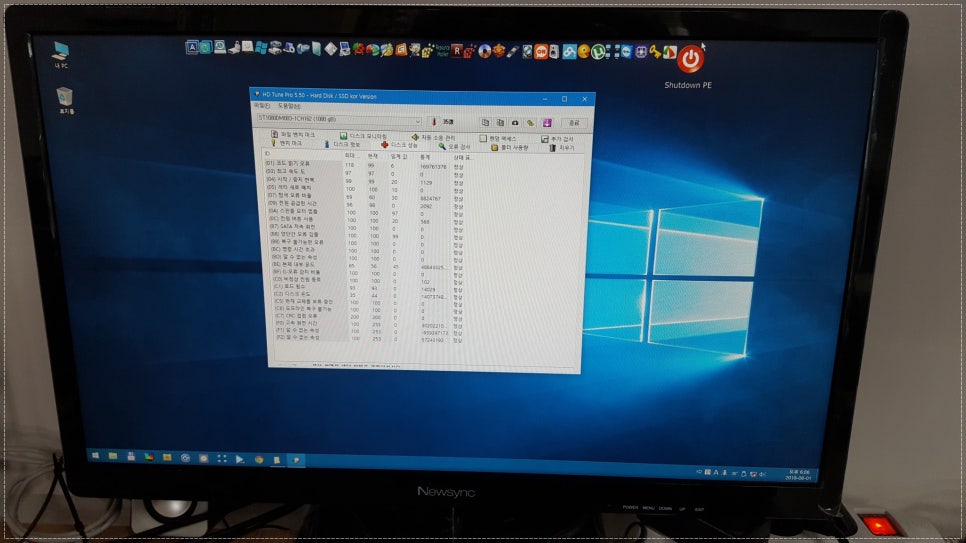Click the active HD Tune taskbar button

click(296, 460)
